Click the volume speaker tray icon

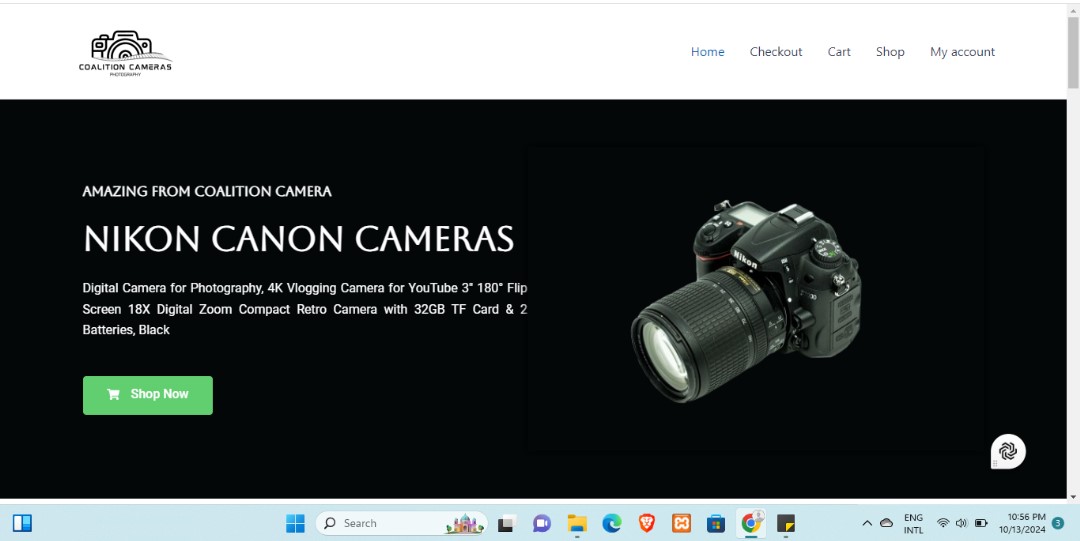(962, 524)
